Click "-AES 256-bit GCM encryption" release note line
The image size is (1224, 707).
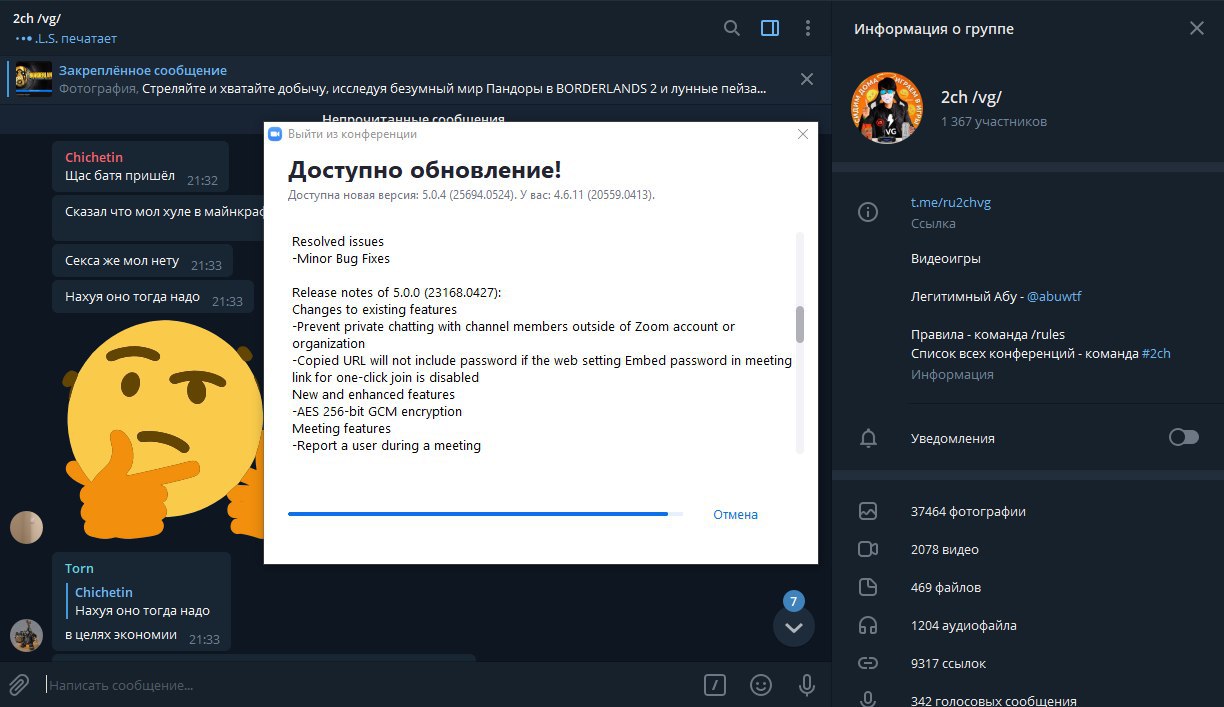(377, 411)
